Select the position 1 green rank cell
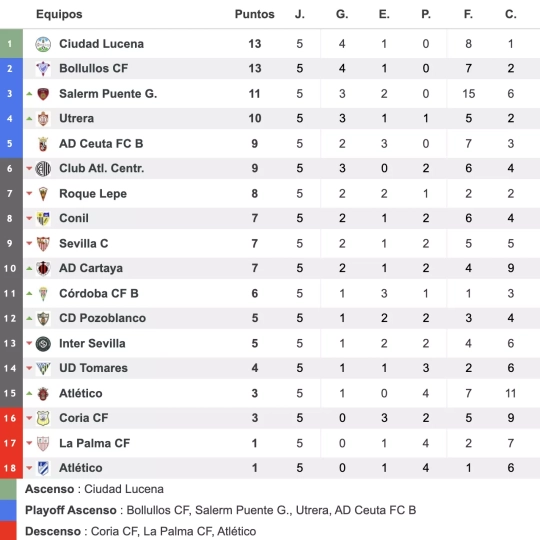Screen dimensions: 540x540 click(x=11, y=44)
